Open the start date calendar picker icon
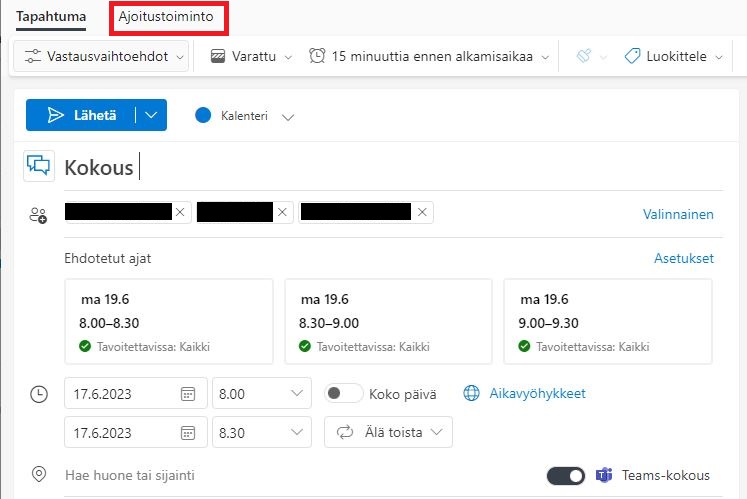Viewport: 747px width, 499px height. click(187, 394)
